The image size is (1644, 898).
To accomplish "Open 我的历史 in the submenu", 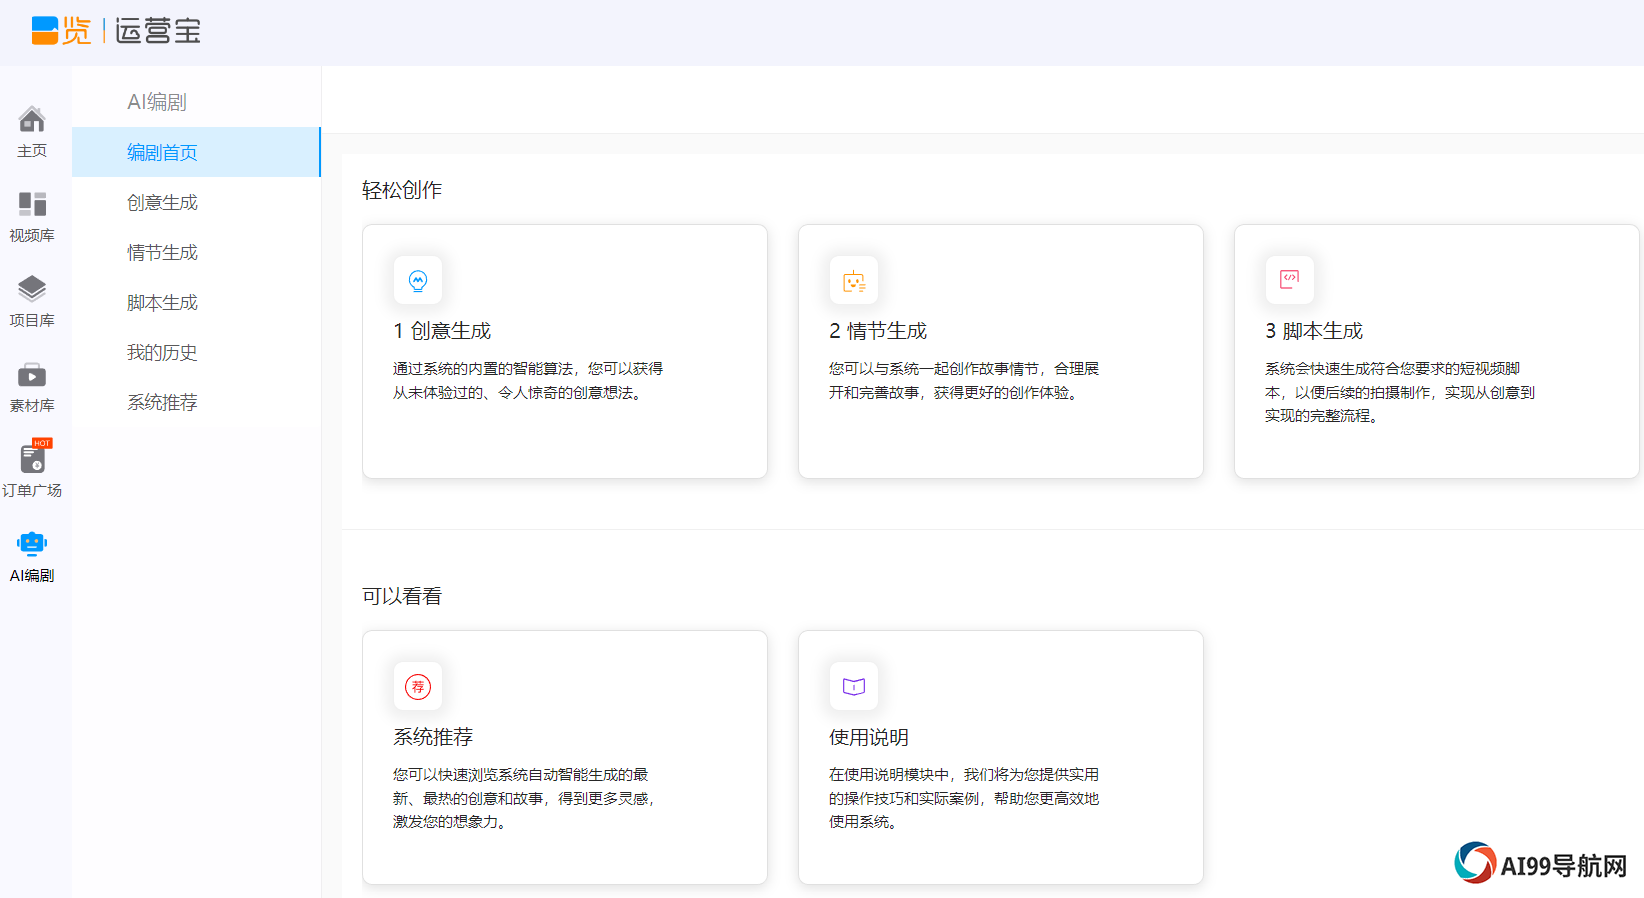I will click(196, 352).
